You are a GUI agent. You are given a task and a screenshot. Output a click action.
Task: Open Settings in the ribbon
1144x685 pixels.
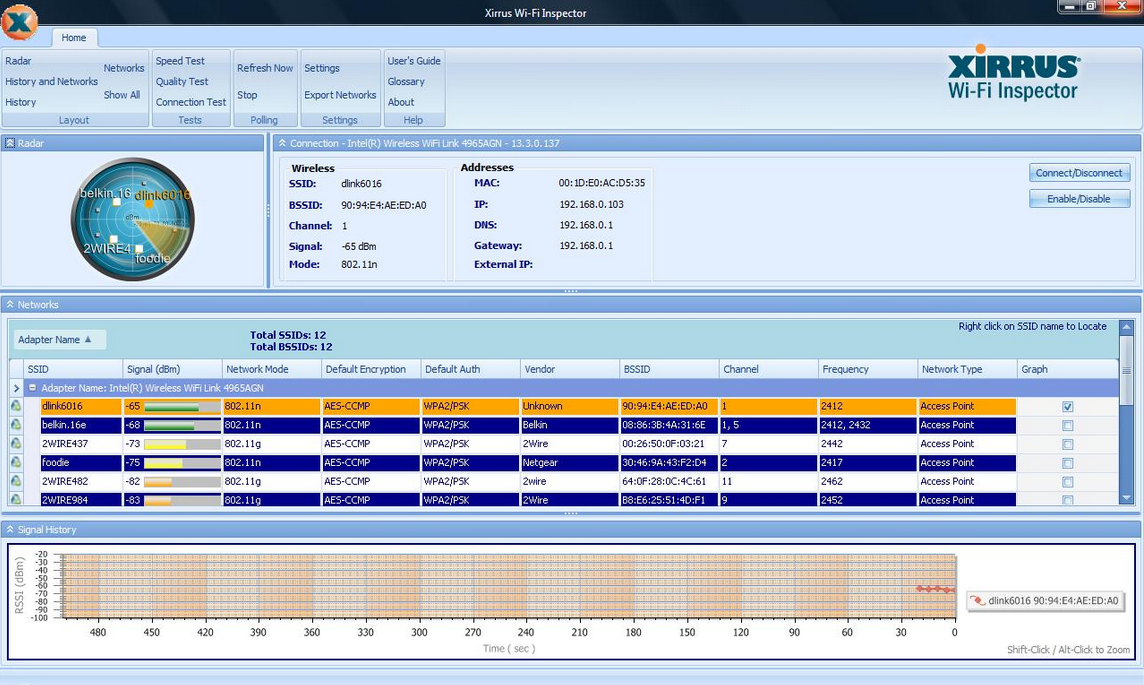click(x=322, y=68)
